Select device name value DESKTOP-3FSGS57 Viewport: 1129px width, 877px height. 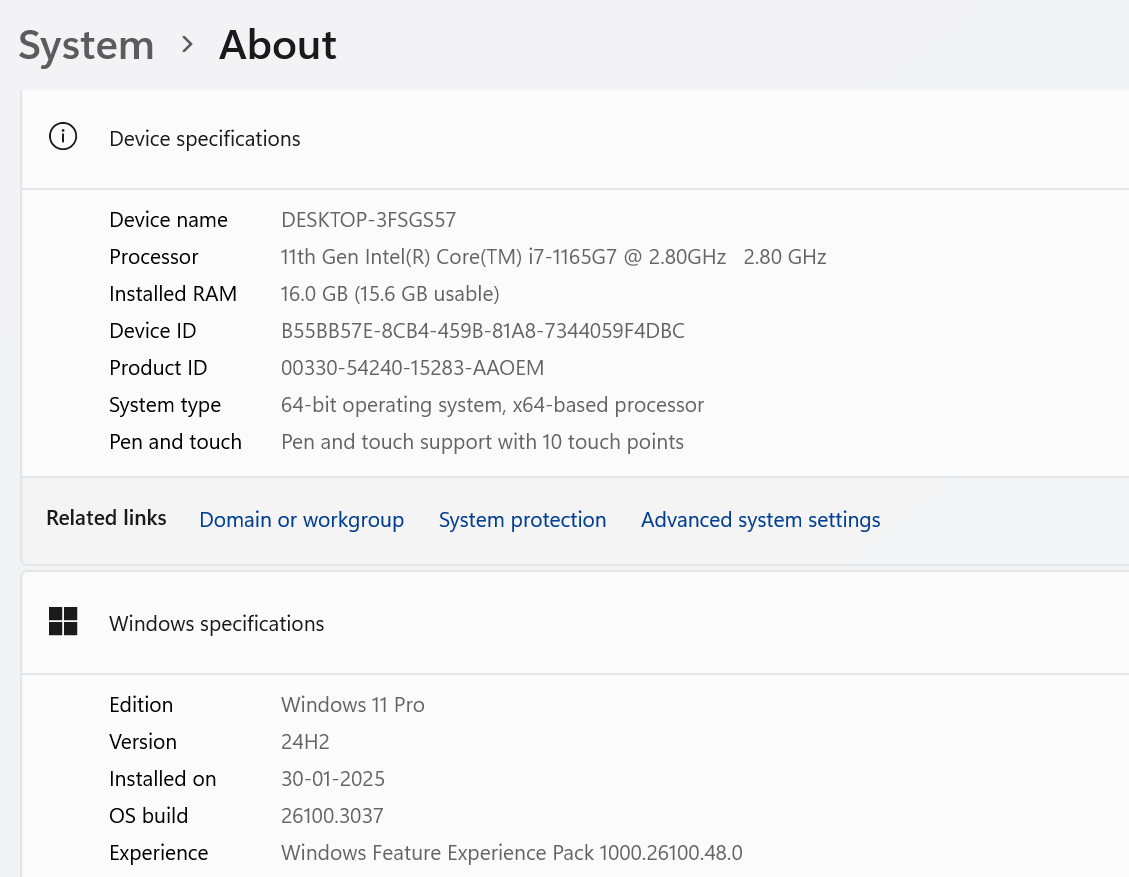point(368,220)
